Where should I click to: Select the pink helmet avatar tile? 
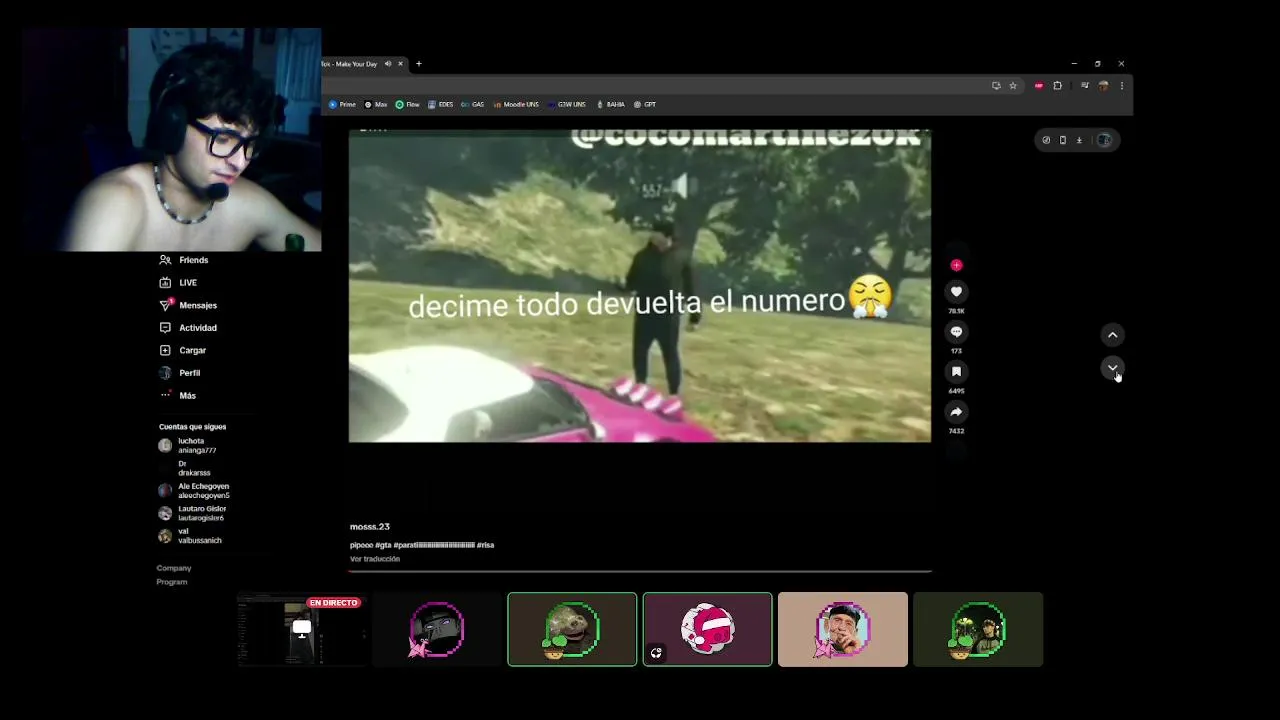click(x=707, y=630)
